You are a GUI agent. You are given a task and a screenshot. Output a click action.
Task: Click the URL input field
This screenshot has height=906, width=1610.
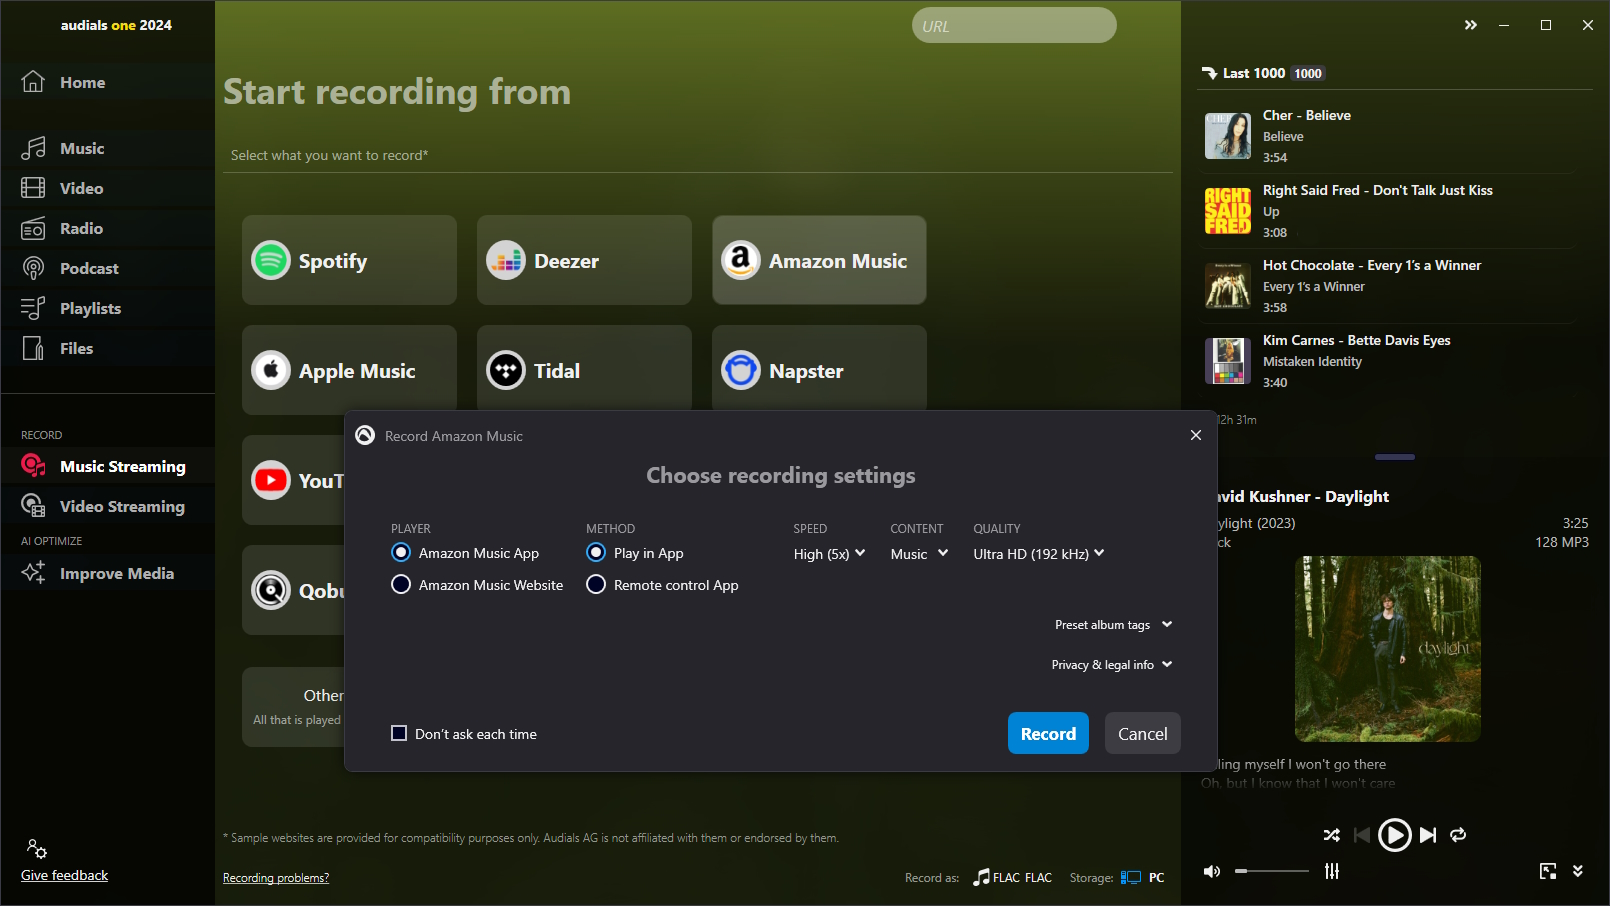click(x=1014, y=26)
